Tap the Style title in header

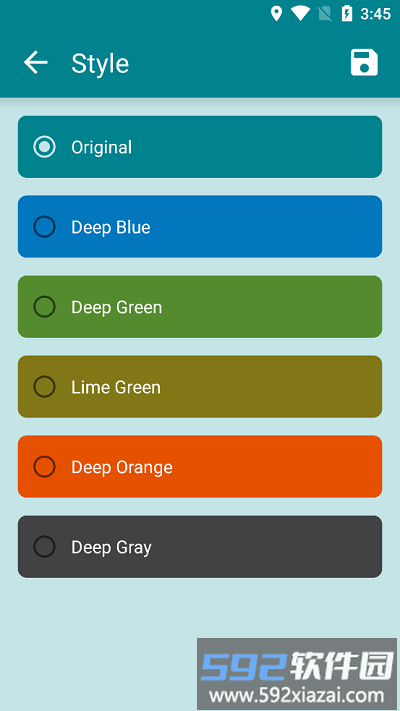100,63
